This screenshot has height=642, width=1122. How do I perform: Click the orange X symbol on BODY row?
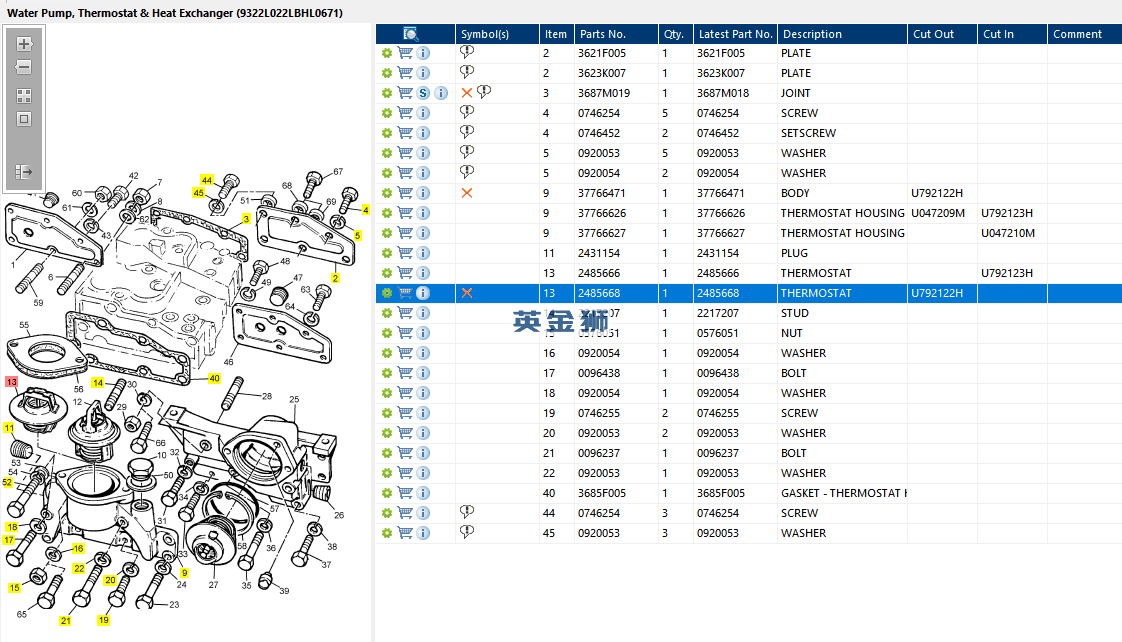coord(467,193)
